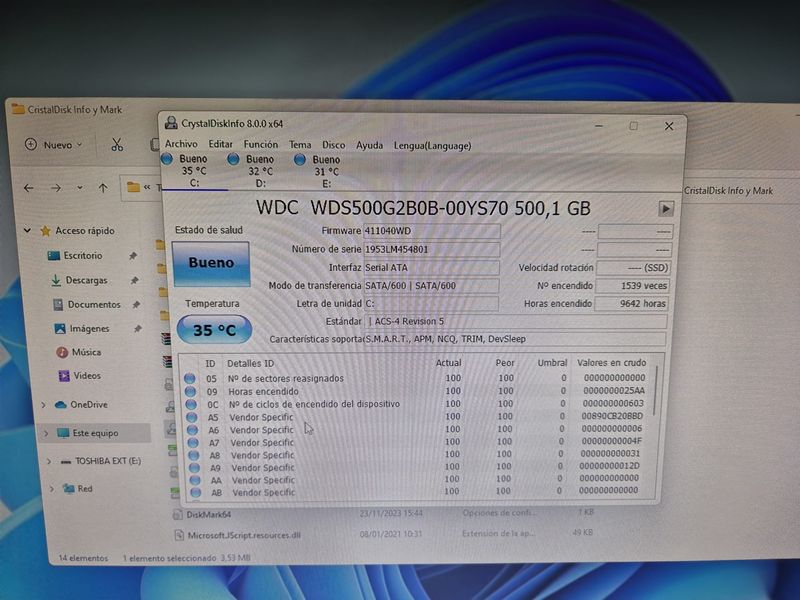This screenshot has height=600, width=800.
Task: Open Vídeos in Explorer sidebar
Action: click(x=87, y=376)
